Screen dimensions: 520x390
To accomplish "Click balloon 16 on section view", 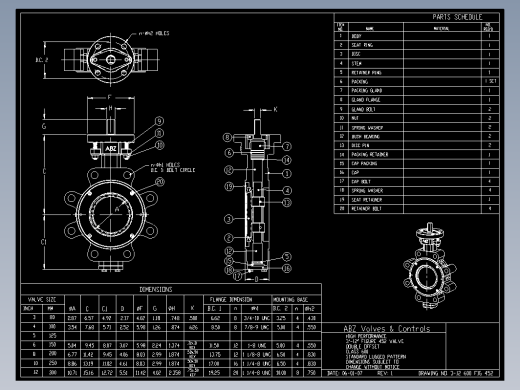I will [287, 269].
